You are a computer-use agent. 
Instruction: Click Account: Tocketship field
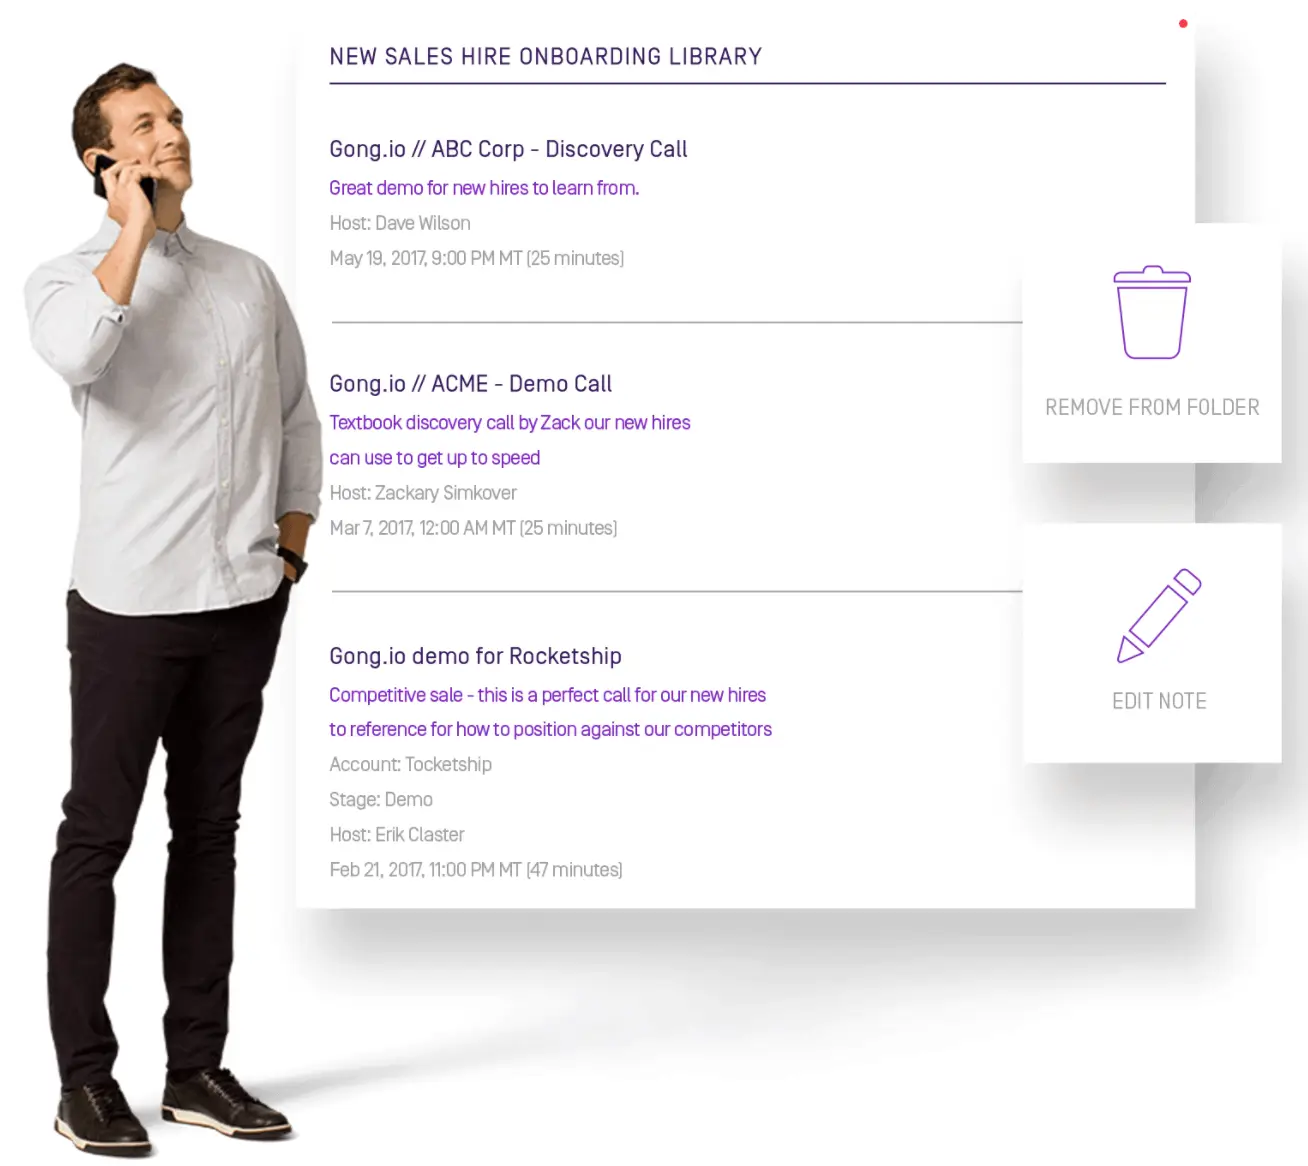coord(410,764)
